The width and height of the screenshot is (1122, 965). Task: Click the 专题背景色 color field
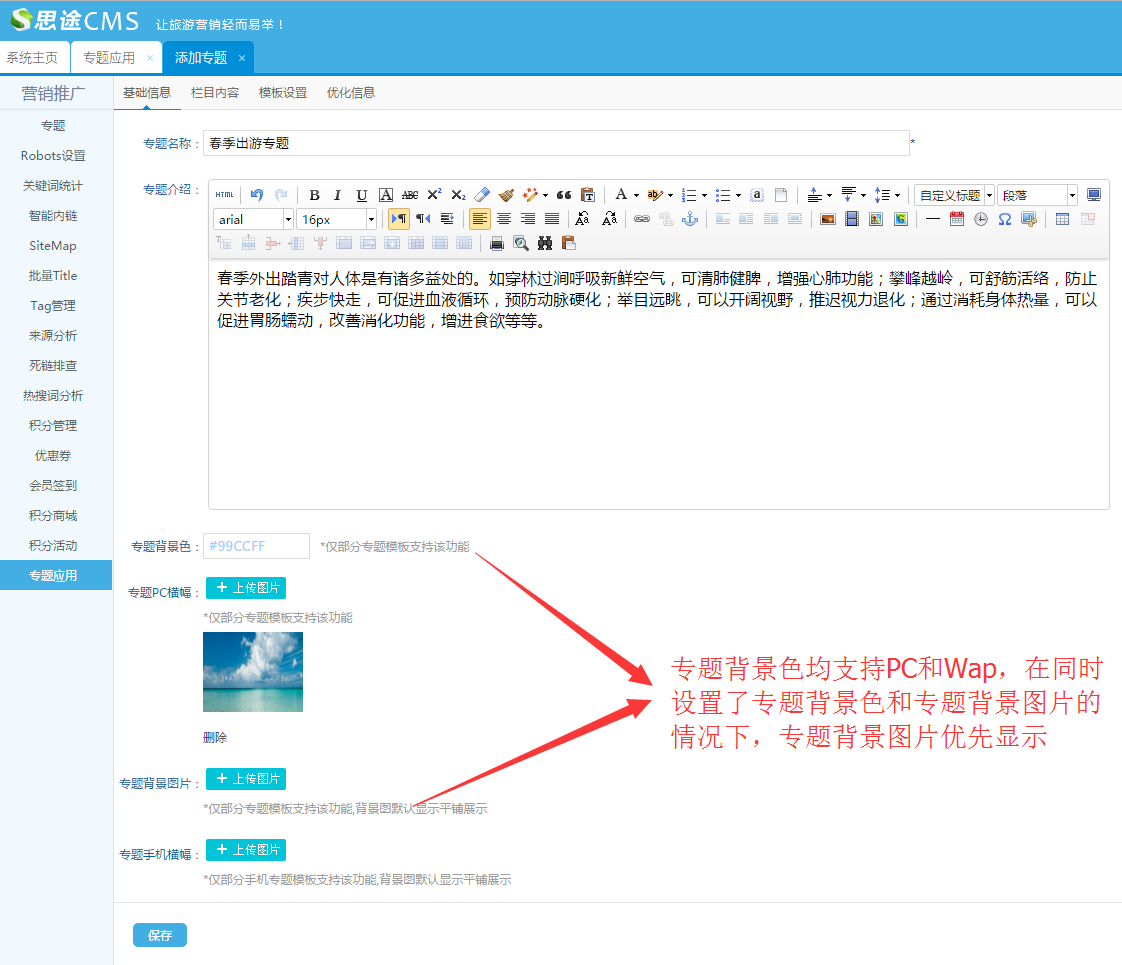[257, 546]
